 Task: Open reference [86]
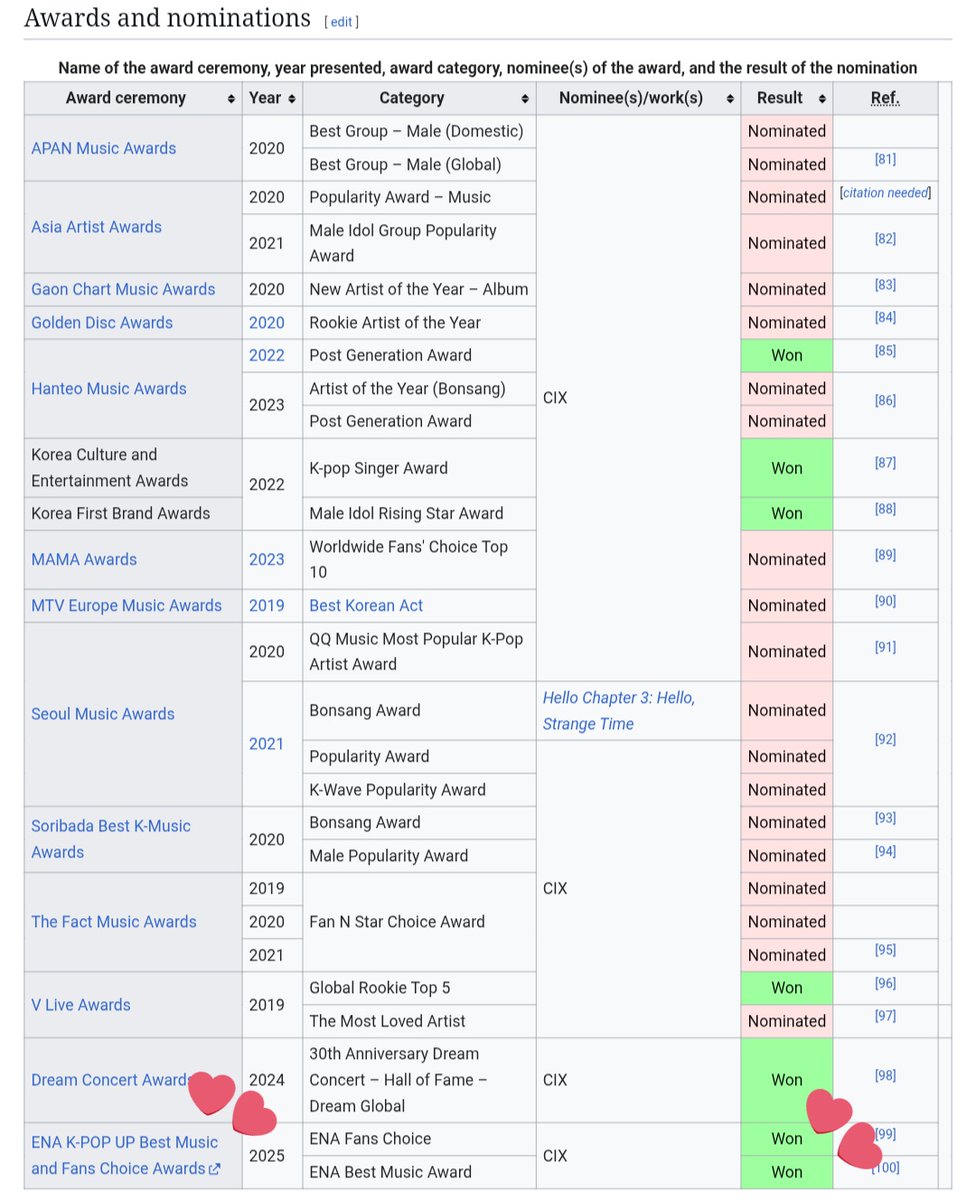(885, 400)
